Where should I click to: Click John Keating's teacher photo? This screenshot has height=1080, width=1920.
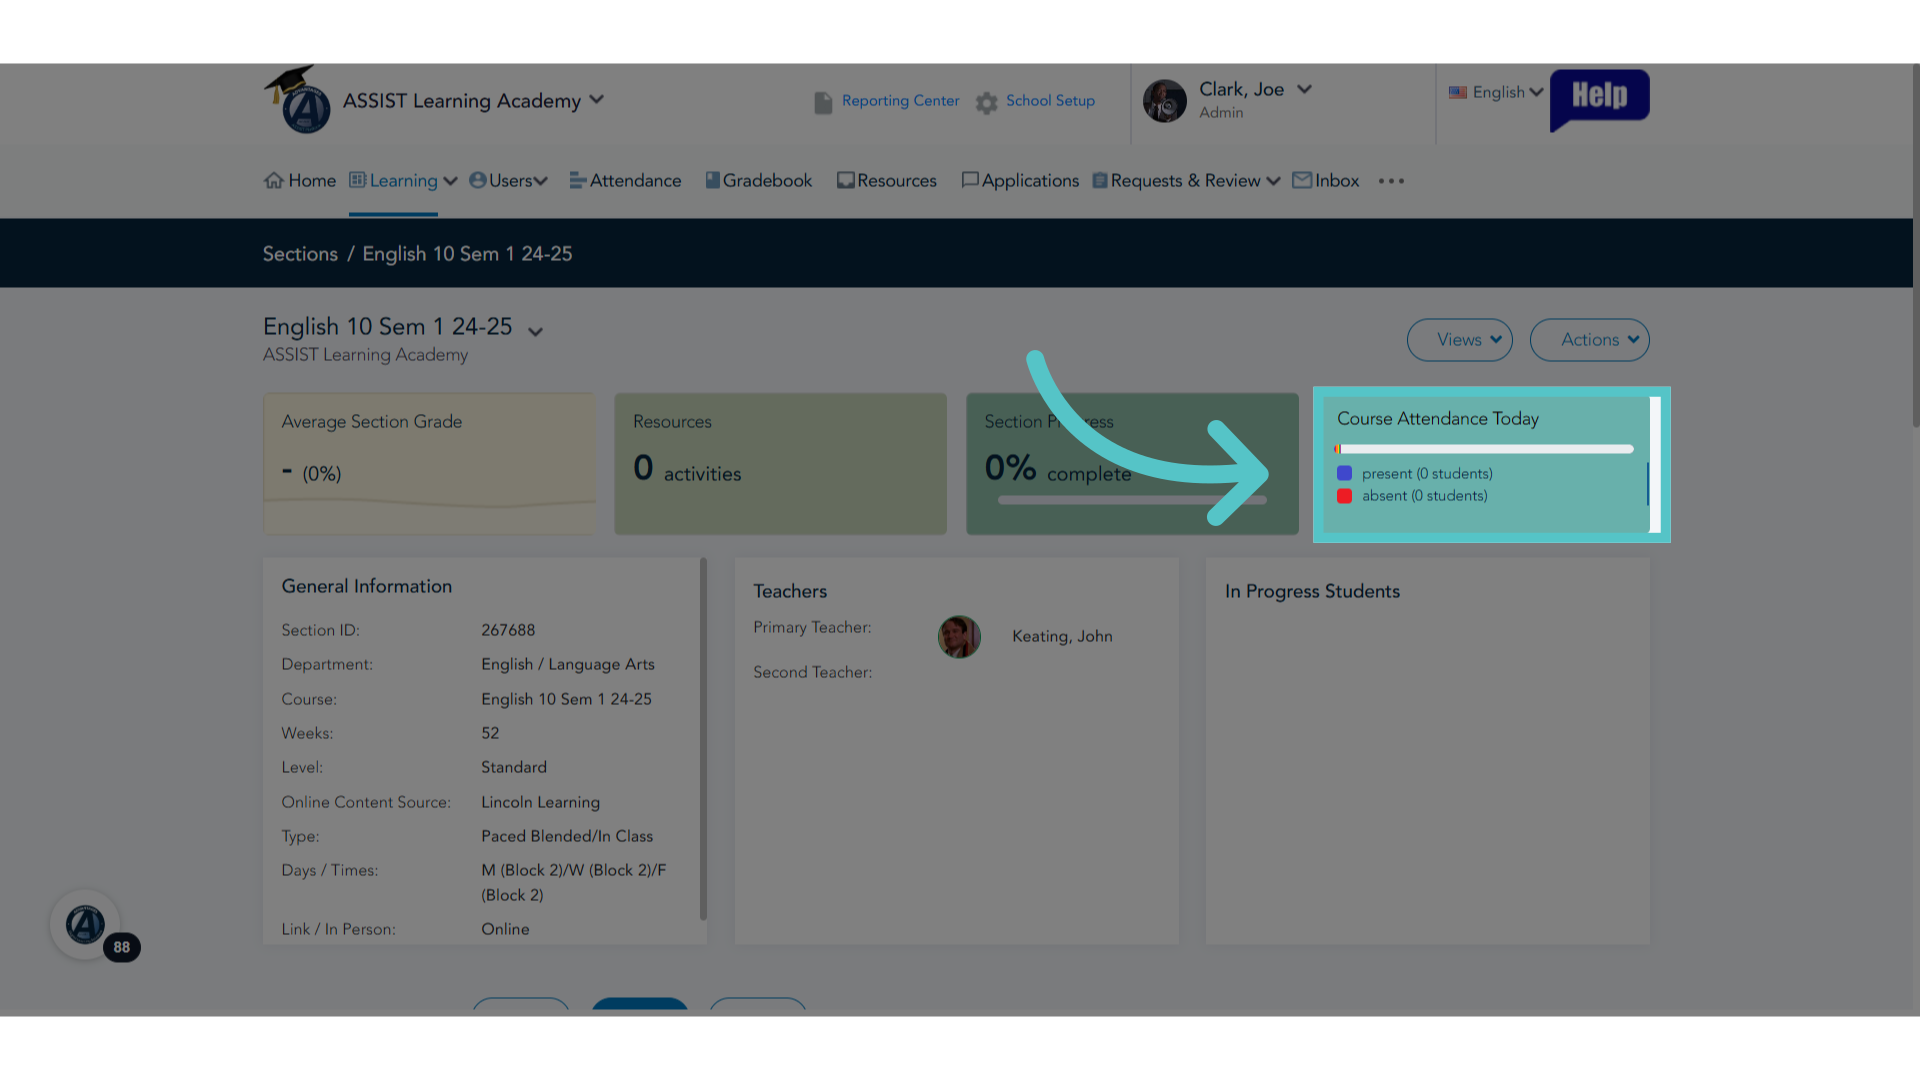959,637
